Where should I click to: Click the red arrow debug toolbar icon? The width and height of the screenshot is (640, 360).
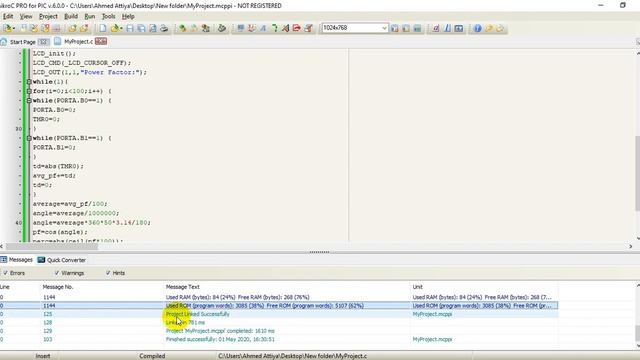click(x=297, y=28)
